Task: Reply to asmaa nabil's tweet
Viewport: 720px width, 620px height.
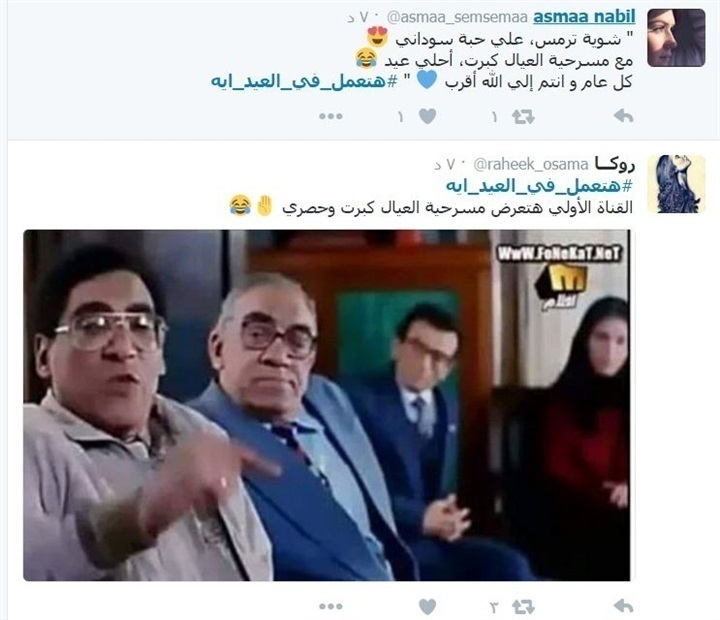Action: tap(623, 116)
